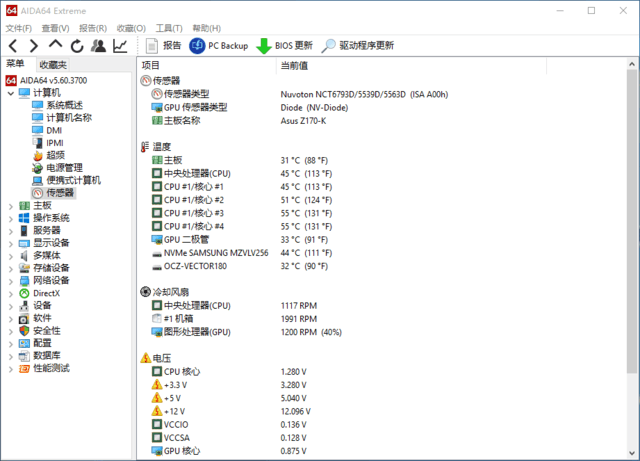Select 系统概述 in the tree
This screenshot has width=640, height=461.
tap(64, 105)
